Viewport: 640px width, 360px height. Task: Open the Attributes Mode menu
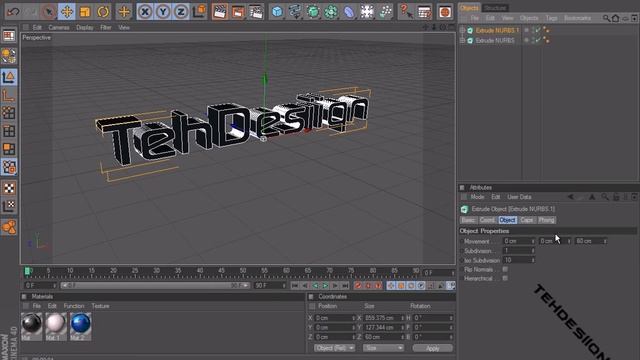477,197
